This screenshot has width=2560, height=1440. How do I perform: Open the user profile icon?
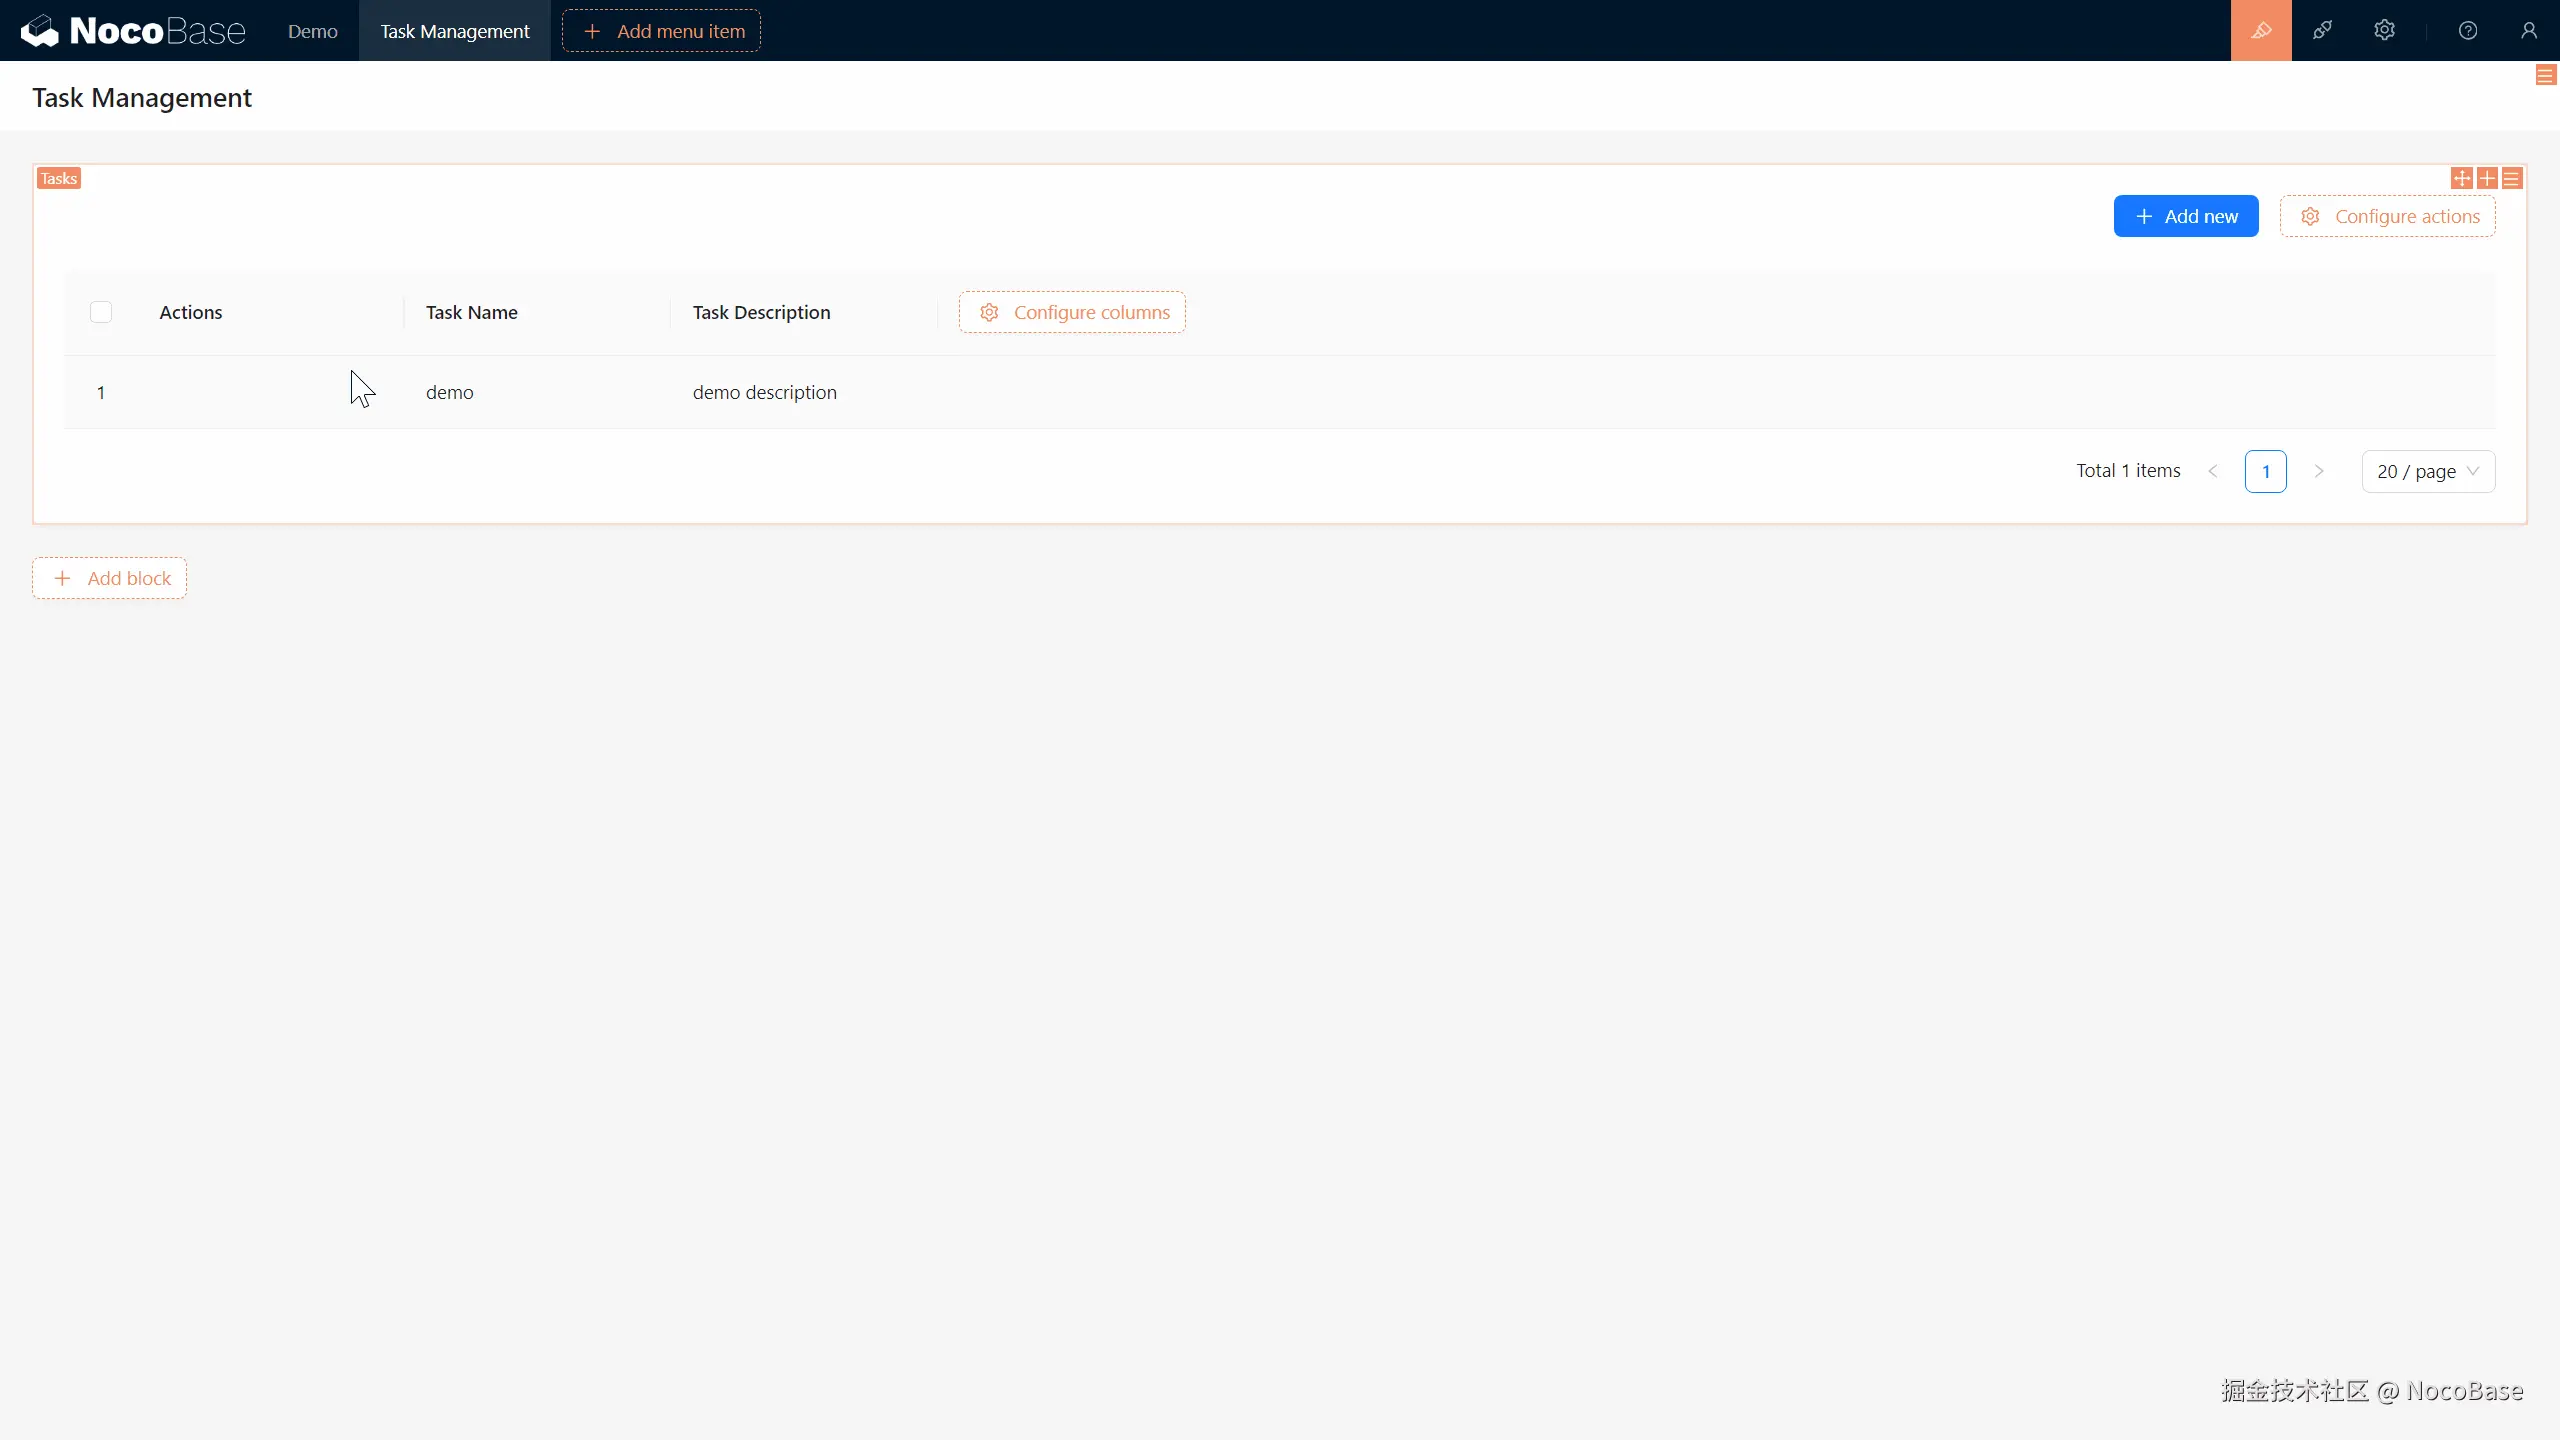(2529, 30)
